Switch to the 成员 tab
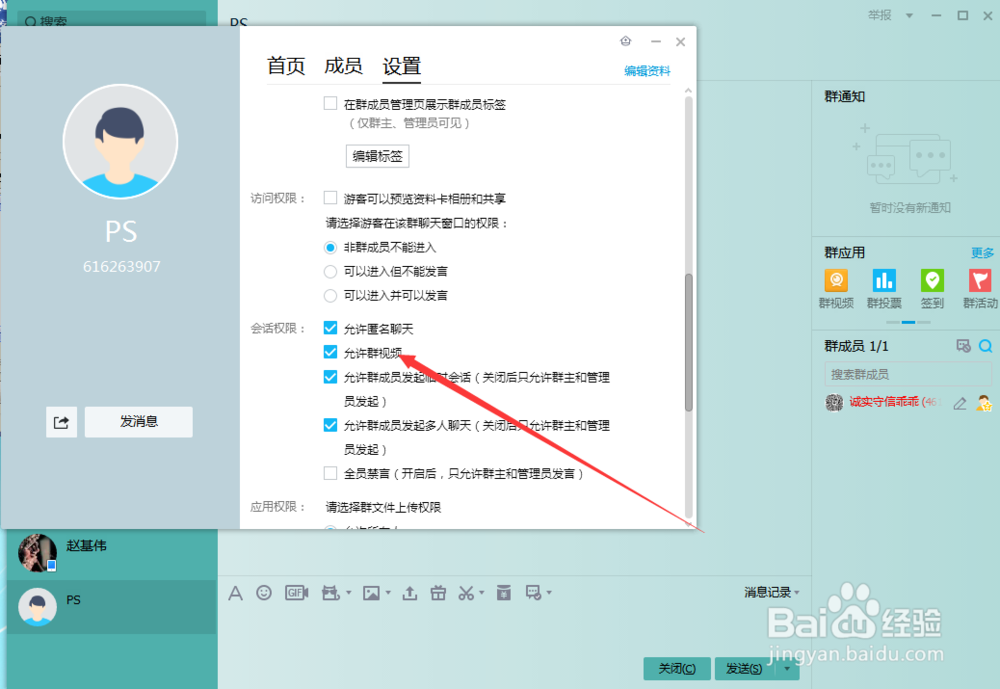The height and width of the screenshot is (689, 1000). pos(344,66)
